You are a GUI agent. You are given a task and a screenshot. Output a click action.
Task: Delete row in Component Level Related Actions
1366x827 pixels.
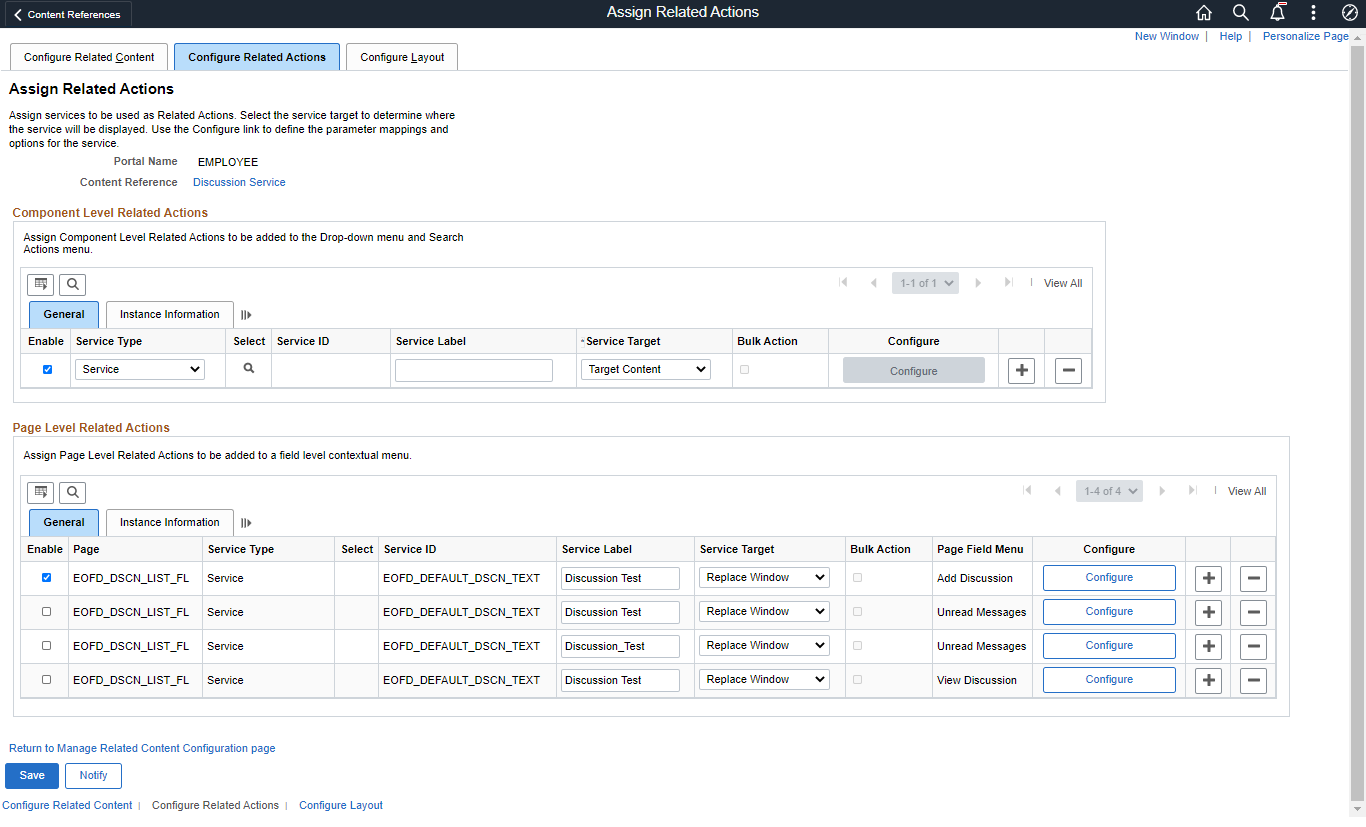(x=1068, y=371)
